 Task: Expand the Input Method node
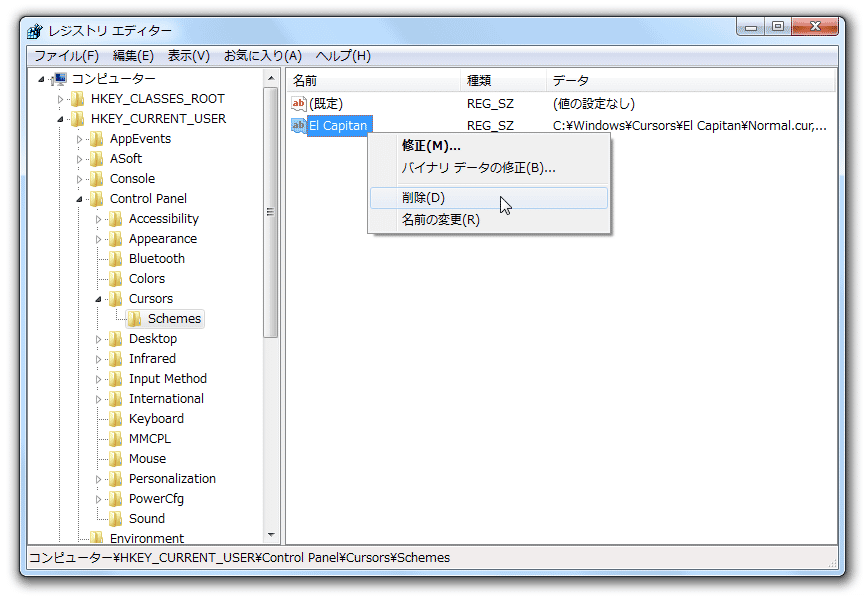98,379
